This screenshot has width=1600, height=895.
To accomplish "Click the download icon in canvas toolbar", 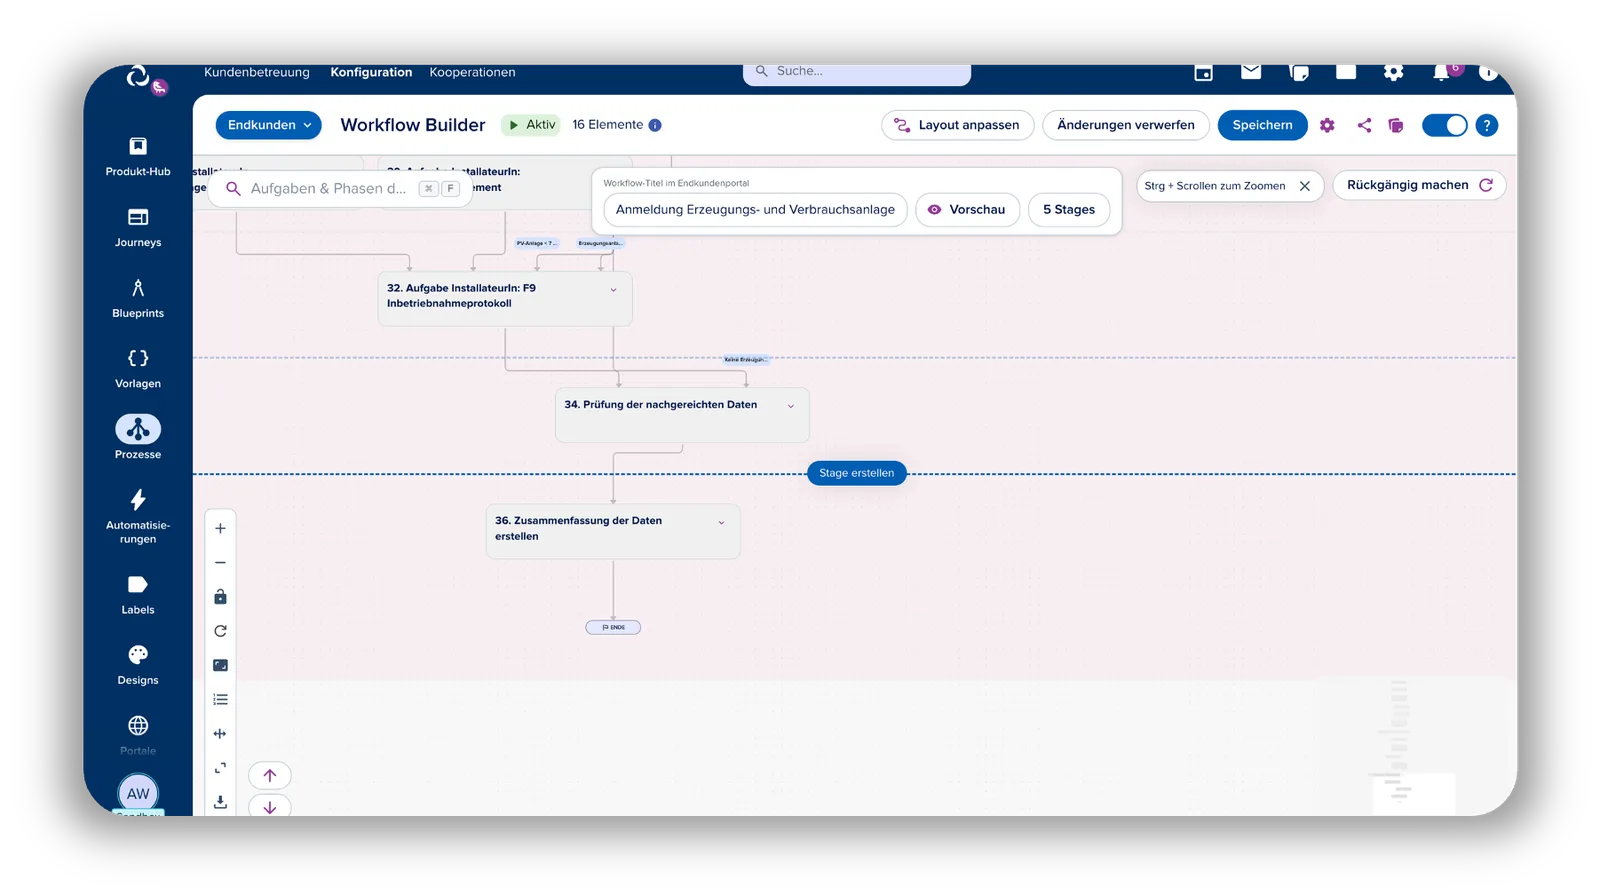I will click(x=220, y=802).
